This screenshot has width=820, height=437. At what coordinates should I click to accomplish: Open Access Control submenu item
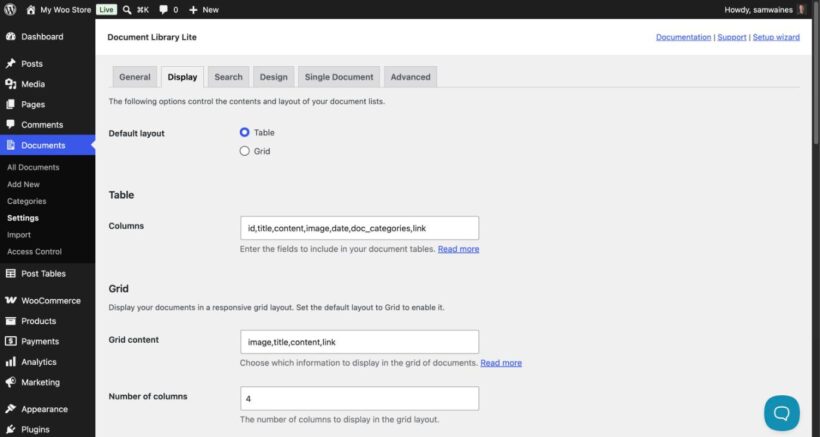click(x=34, y=251)
